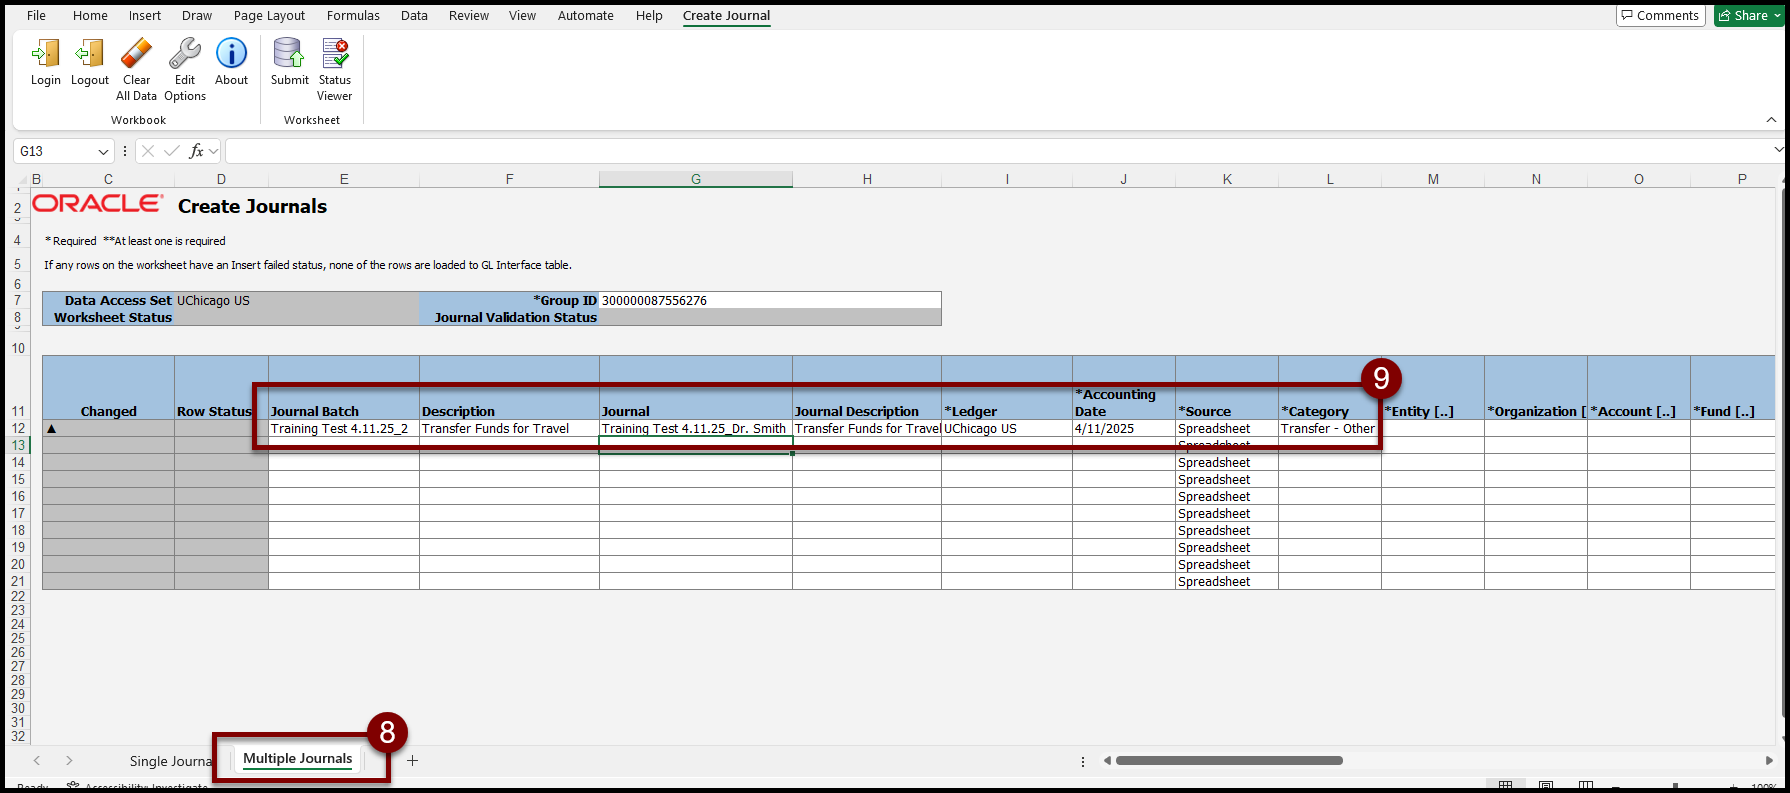This screenshot has width=1790, height=793.
Task: Collapse the ribbon using chevron
Action: (x=1771, y=120)
